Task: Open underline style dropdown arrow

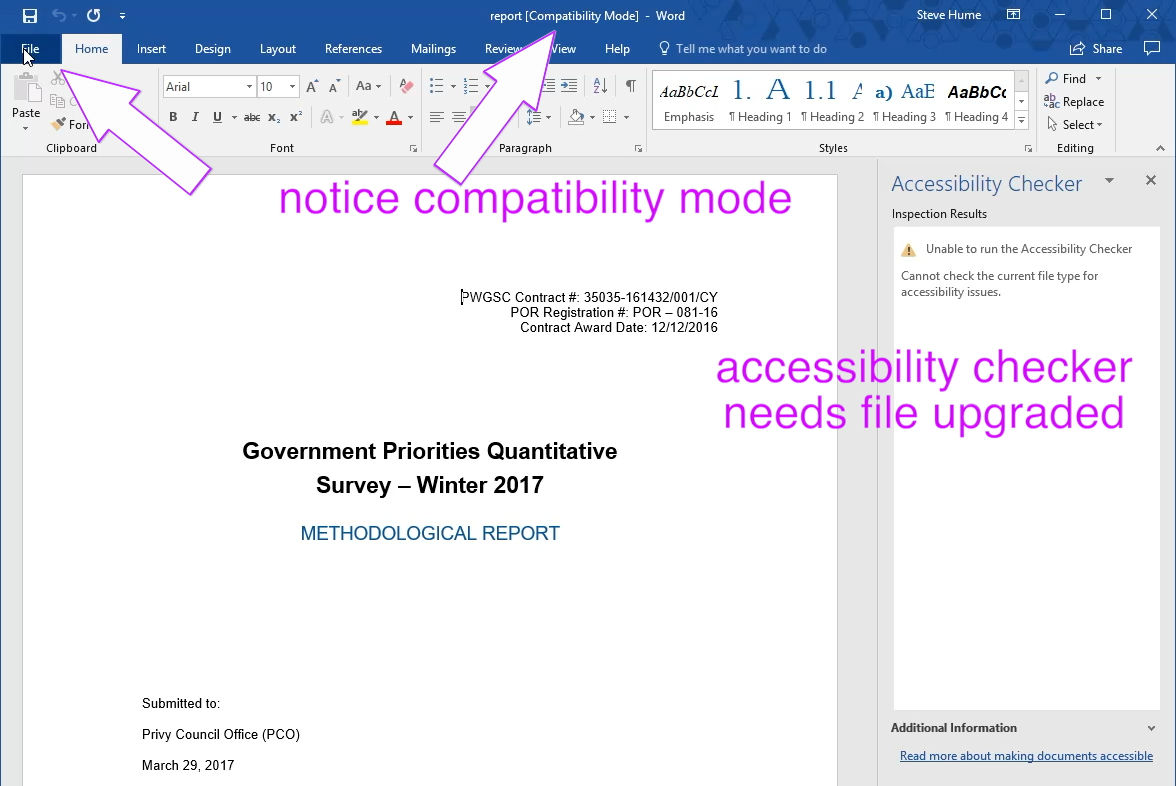Action: pyautogui.click(x=234, y=118)
